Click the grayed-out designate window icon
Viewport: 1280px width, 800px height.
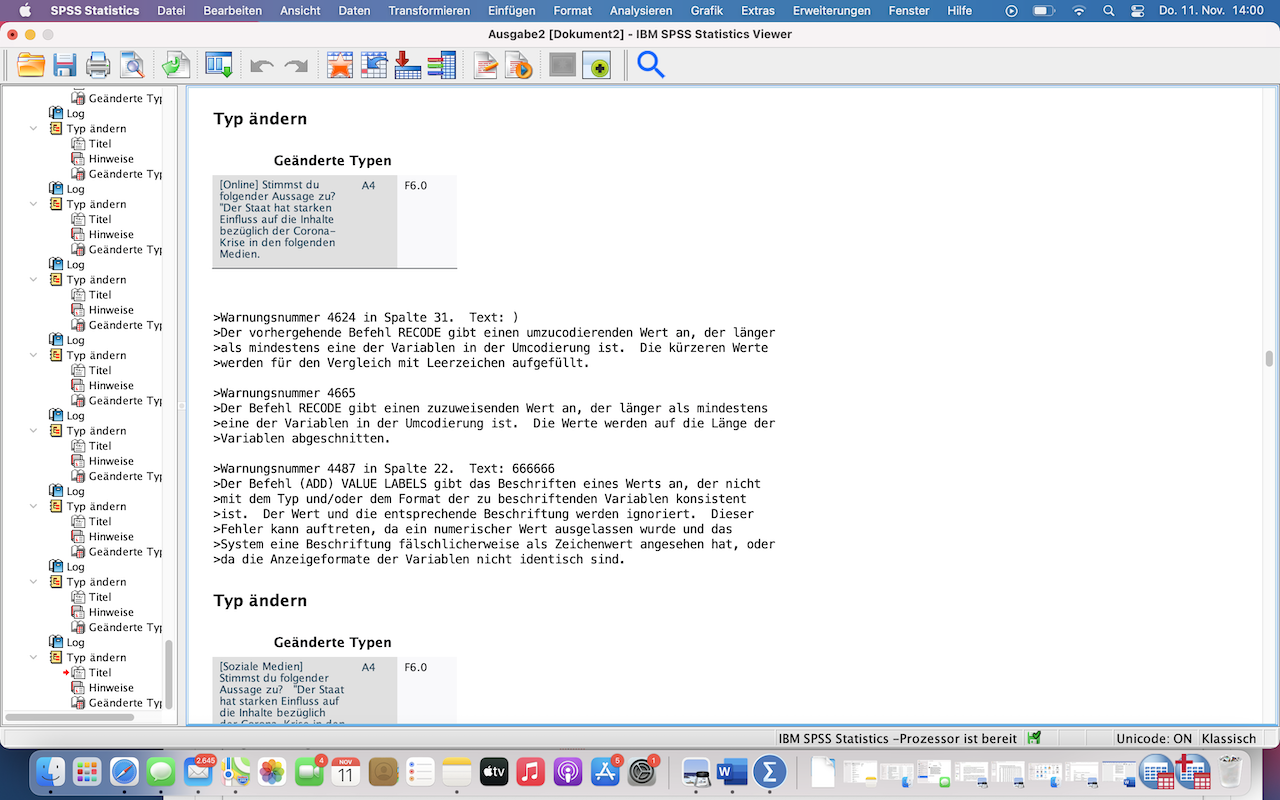563,66
